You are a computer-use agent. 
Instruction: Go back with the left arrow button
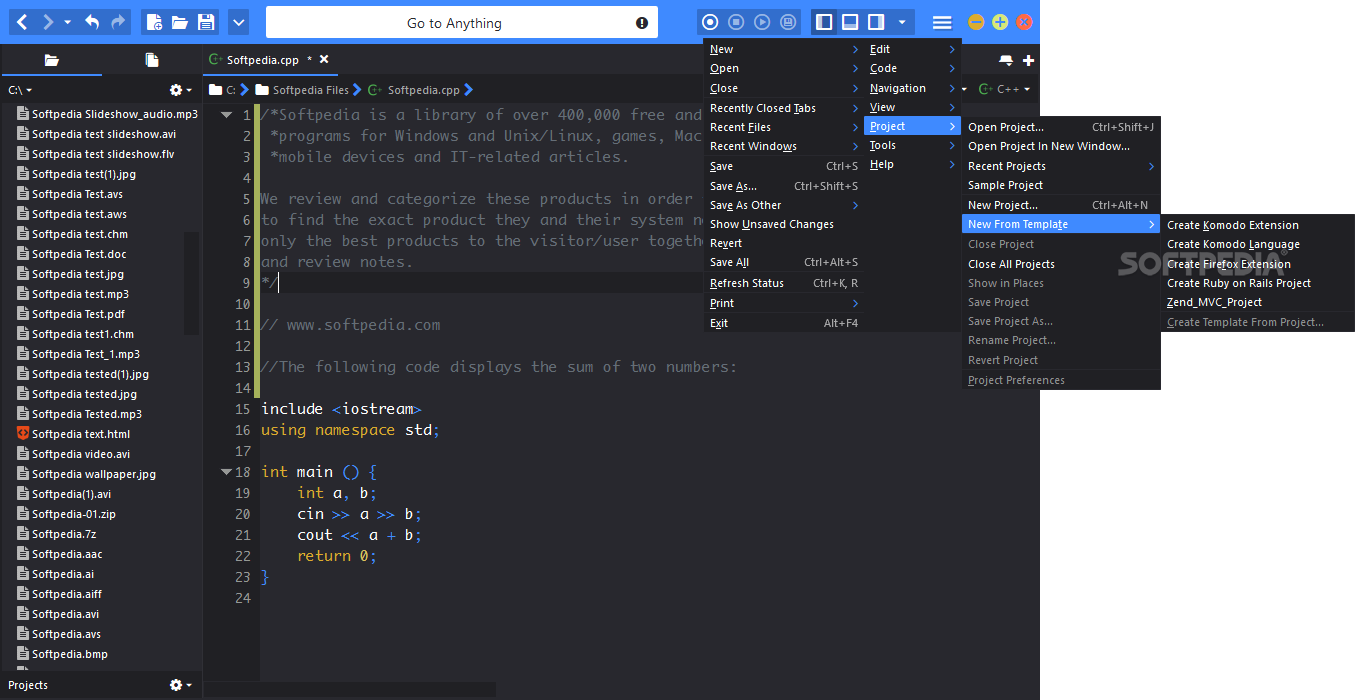[x=23, y=22]
